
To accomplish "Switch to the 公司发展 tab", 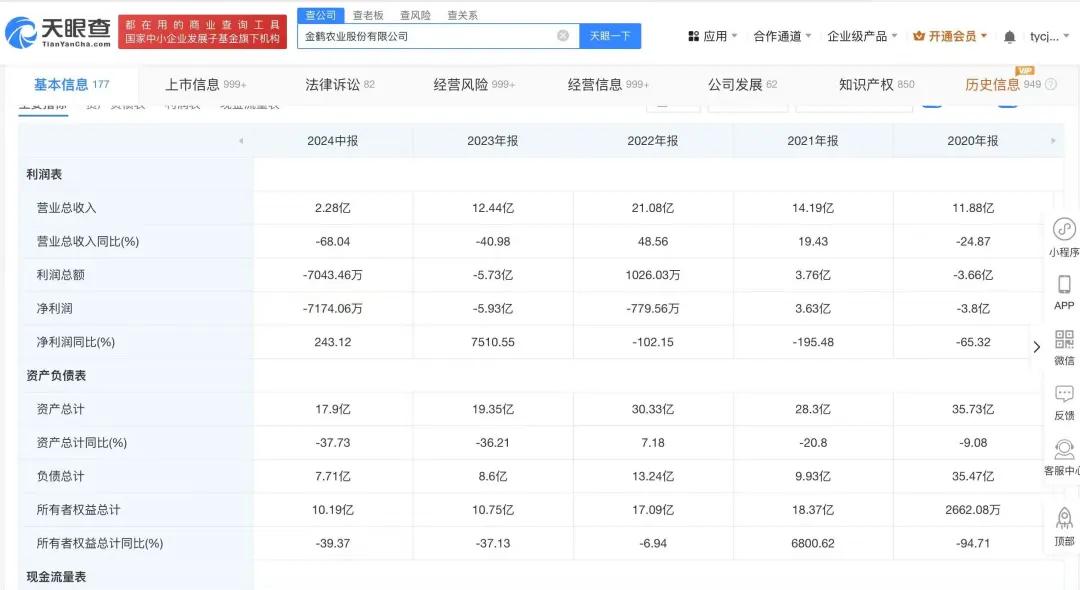I will coord(742,85).
